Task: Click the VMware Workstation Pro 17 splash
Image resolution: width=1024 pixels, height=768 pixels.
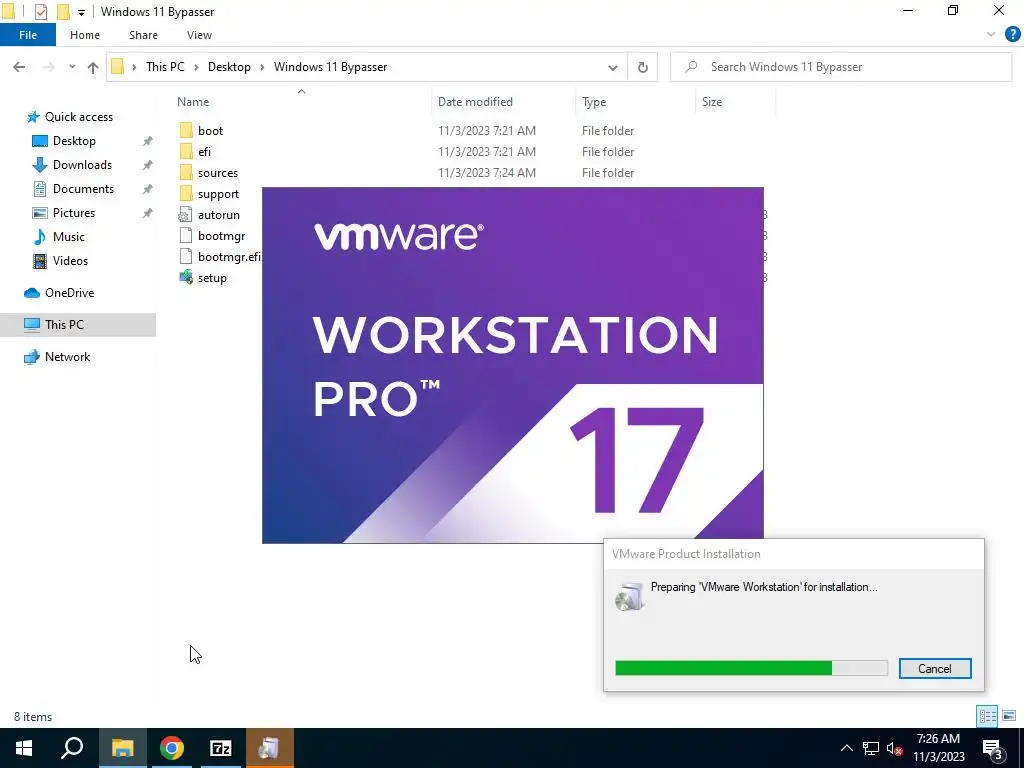Action: 513,365
